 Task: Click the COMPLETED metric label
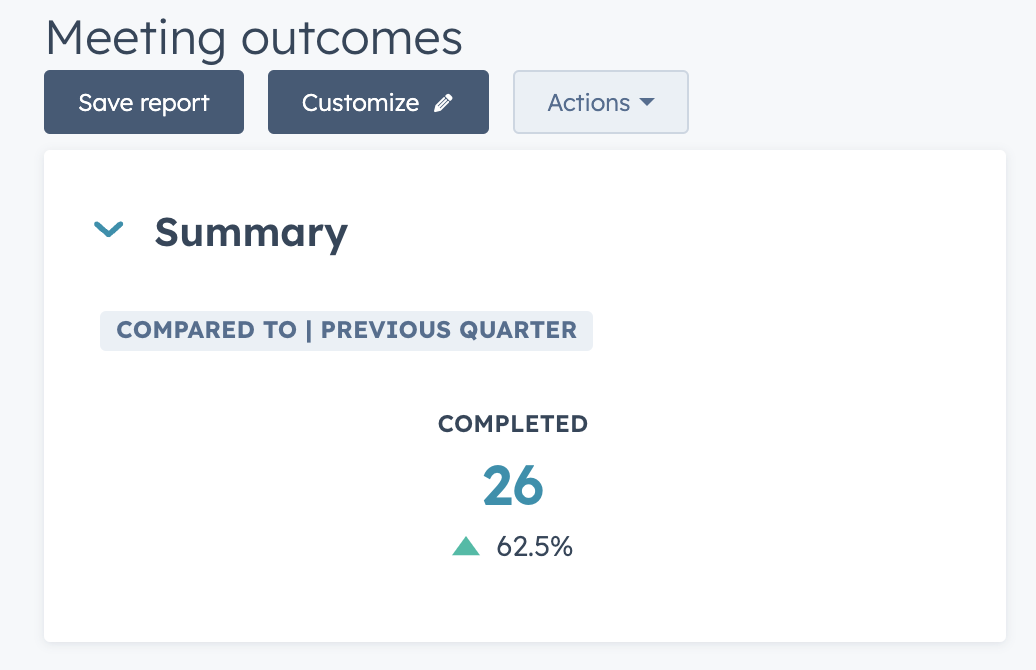click(x=513, y=424)
